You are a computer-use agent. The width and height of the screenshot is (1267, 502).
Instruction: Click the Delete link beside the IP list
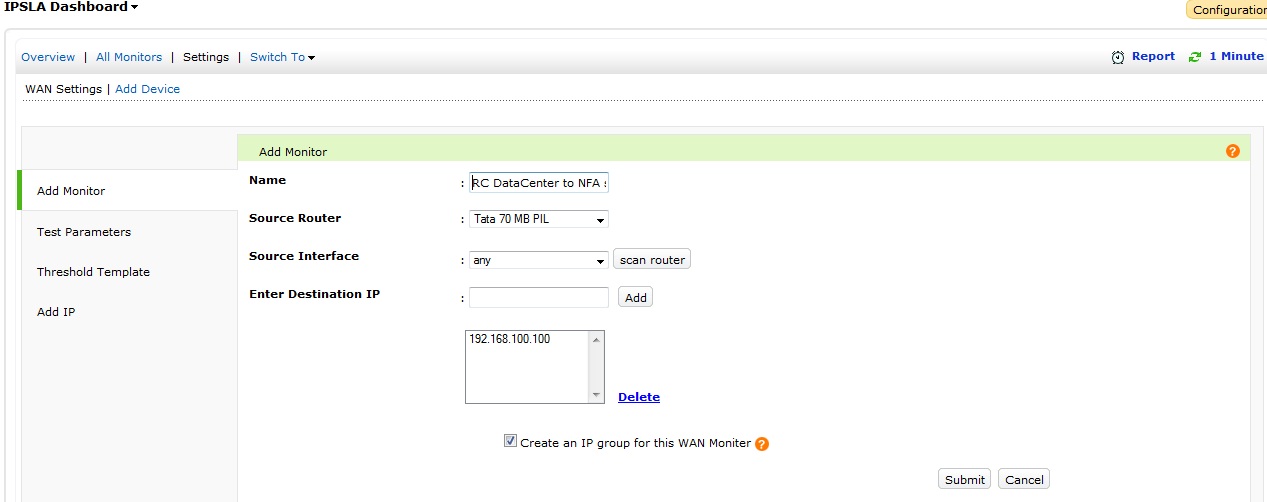coord(638,397)
